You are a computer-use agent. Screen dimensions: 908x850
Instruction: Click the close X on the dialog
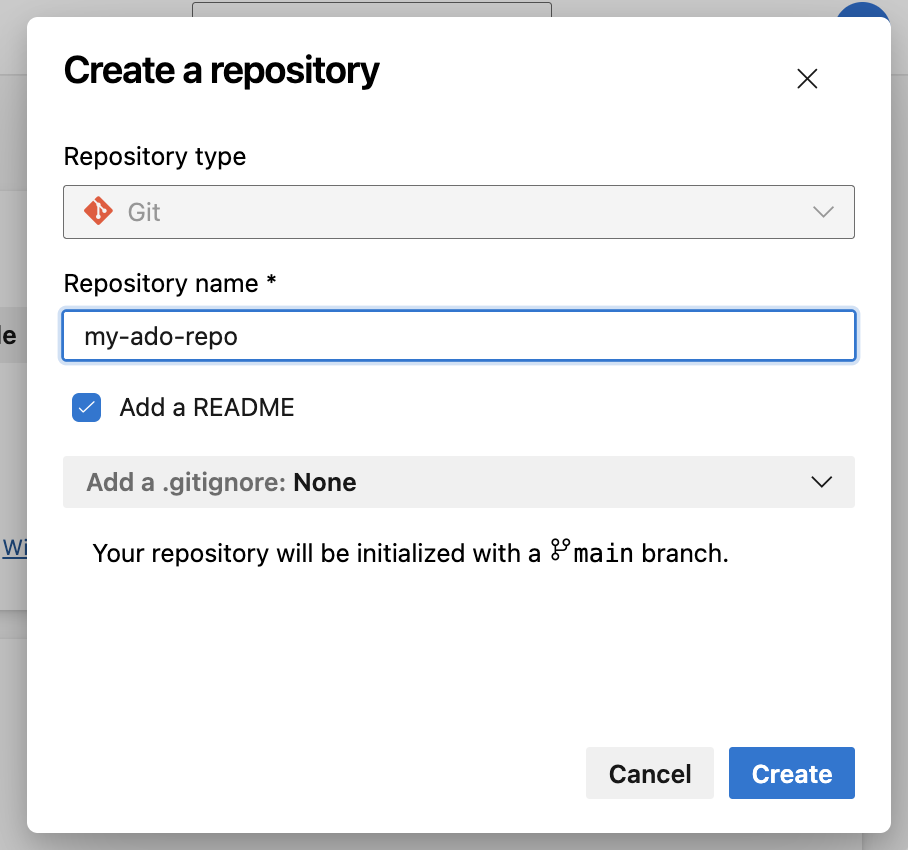tap(807, 78)
